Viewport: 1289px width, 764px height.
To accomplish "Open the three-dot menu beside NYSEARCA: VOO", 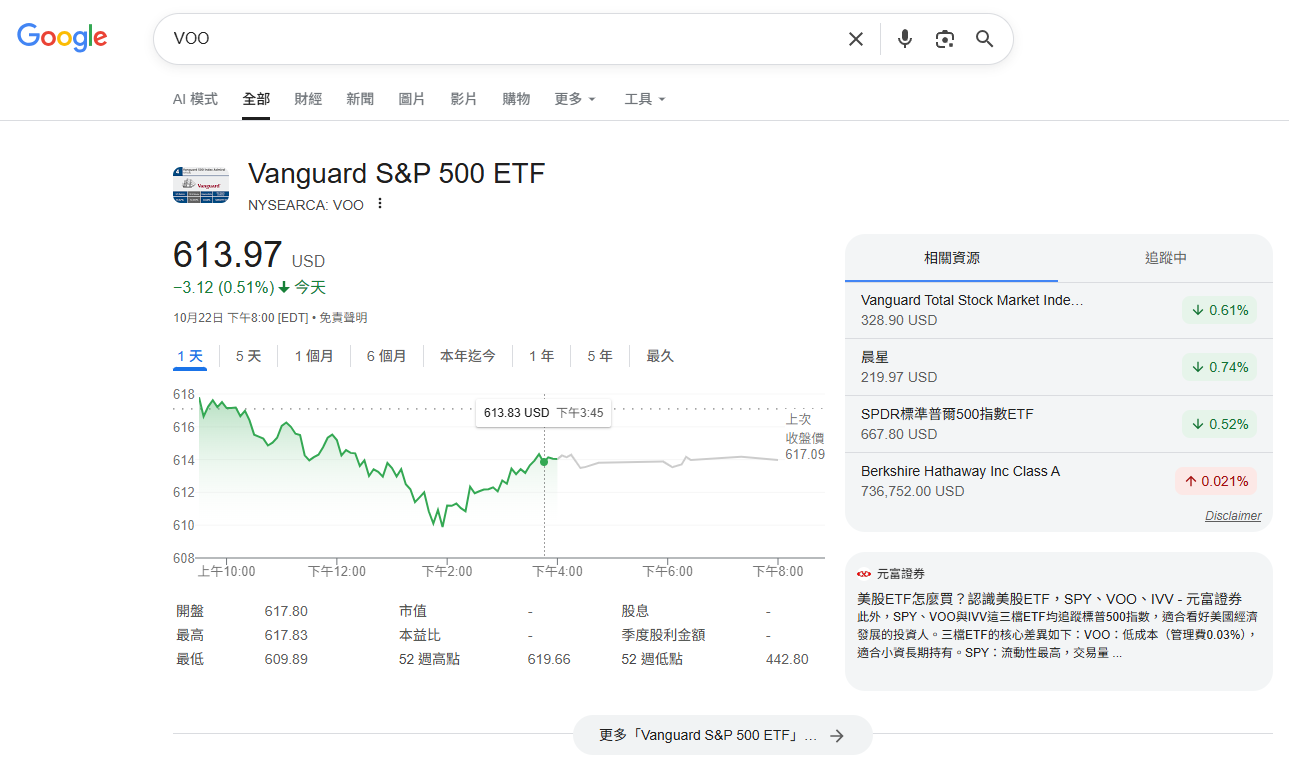I will click(380, 204).
